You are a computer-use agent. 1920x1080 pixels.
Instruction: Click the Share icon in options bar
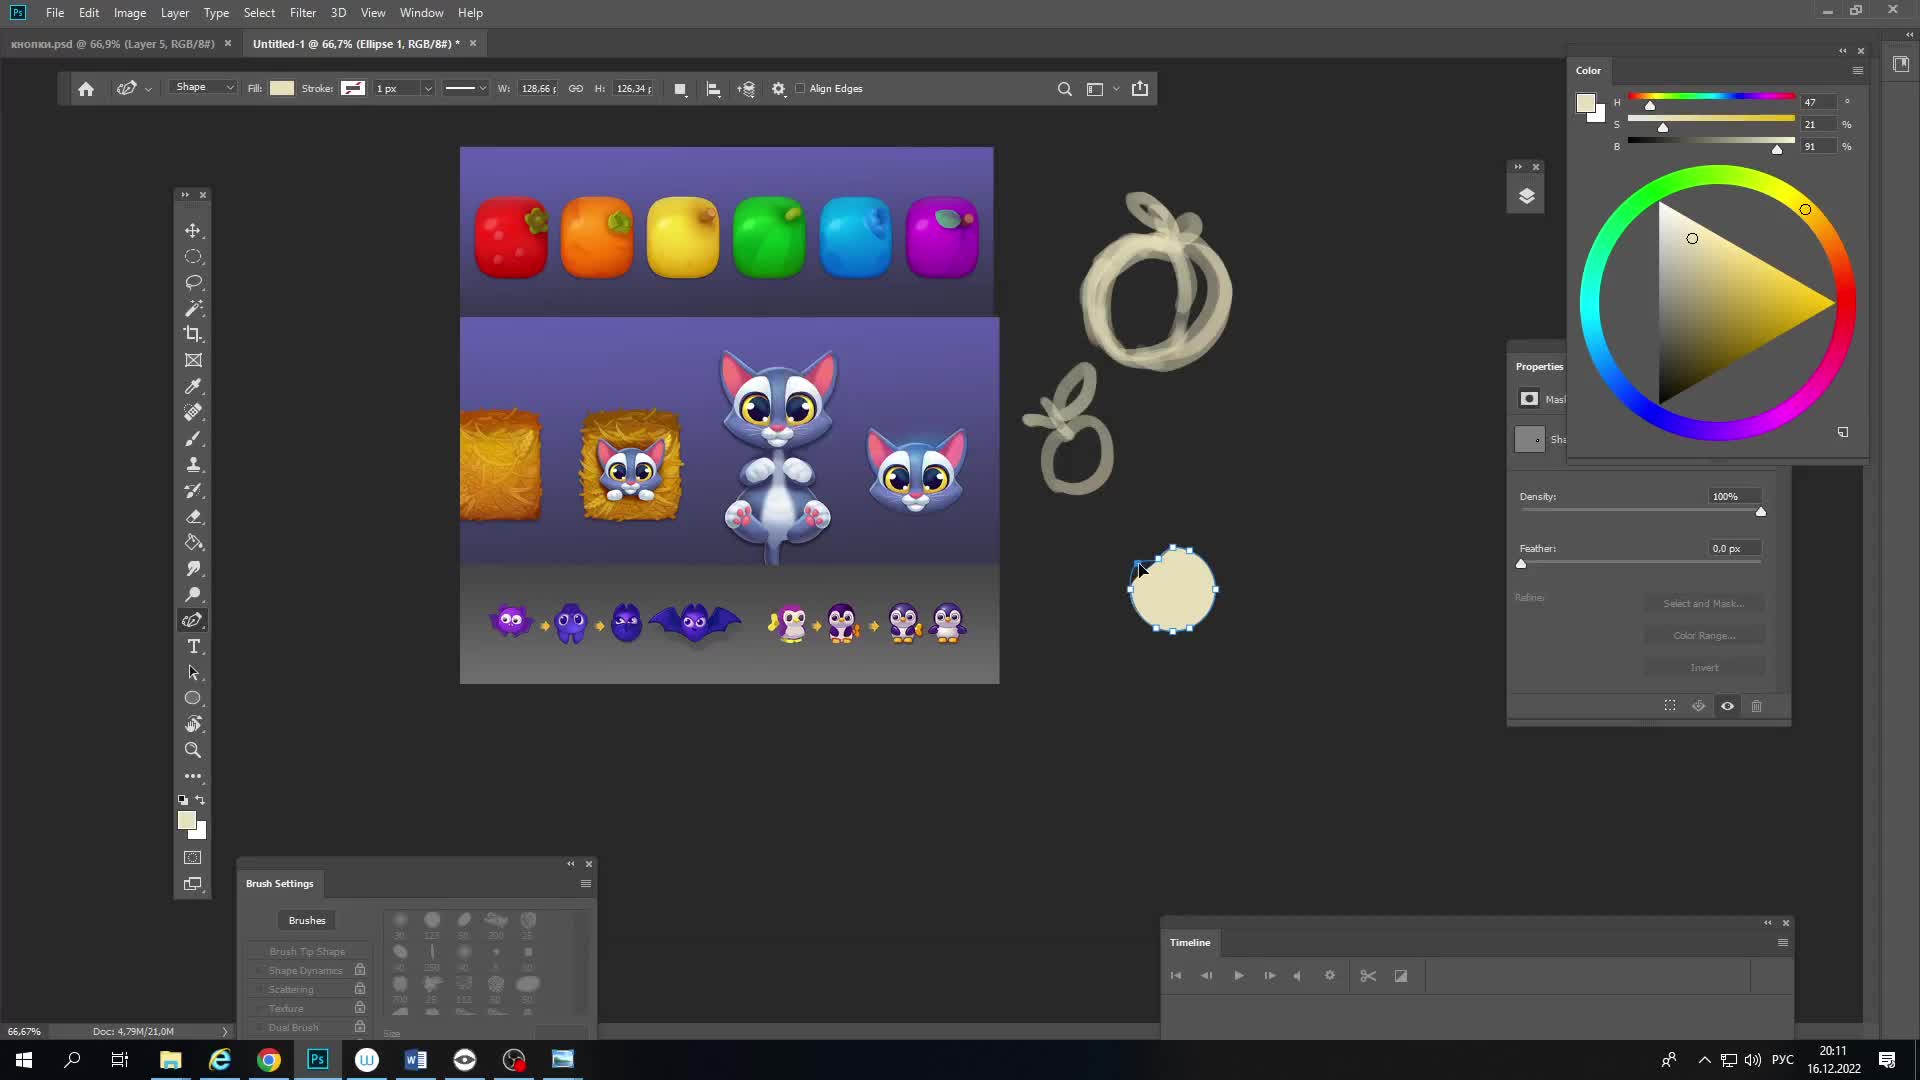pyautogui.click(x=1140, y=89)
